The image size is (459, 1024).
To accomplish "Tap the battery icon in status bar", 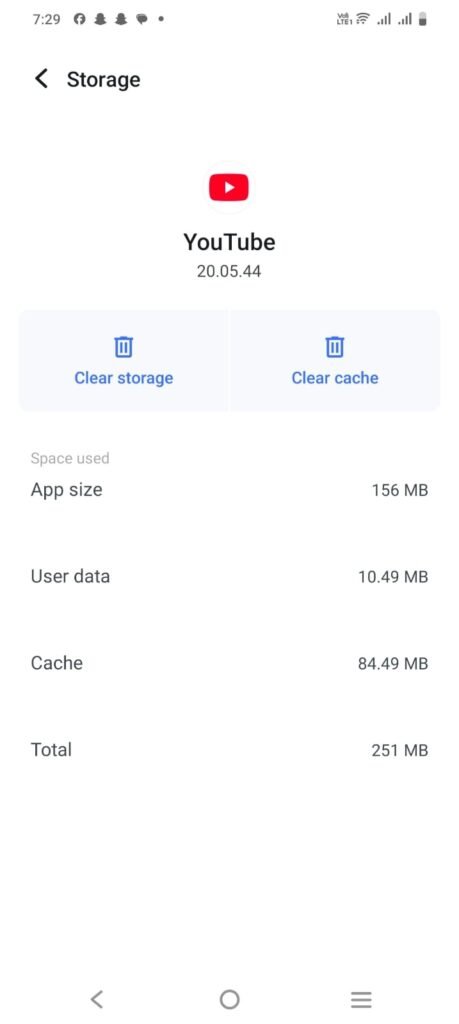I will [422, 20].
